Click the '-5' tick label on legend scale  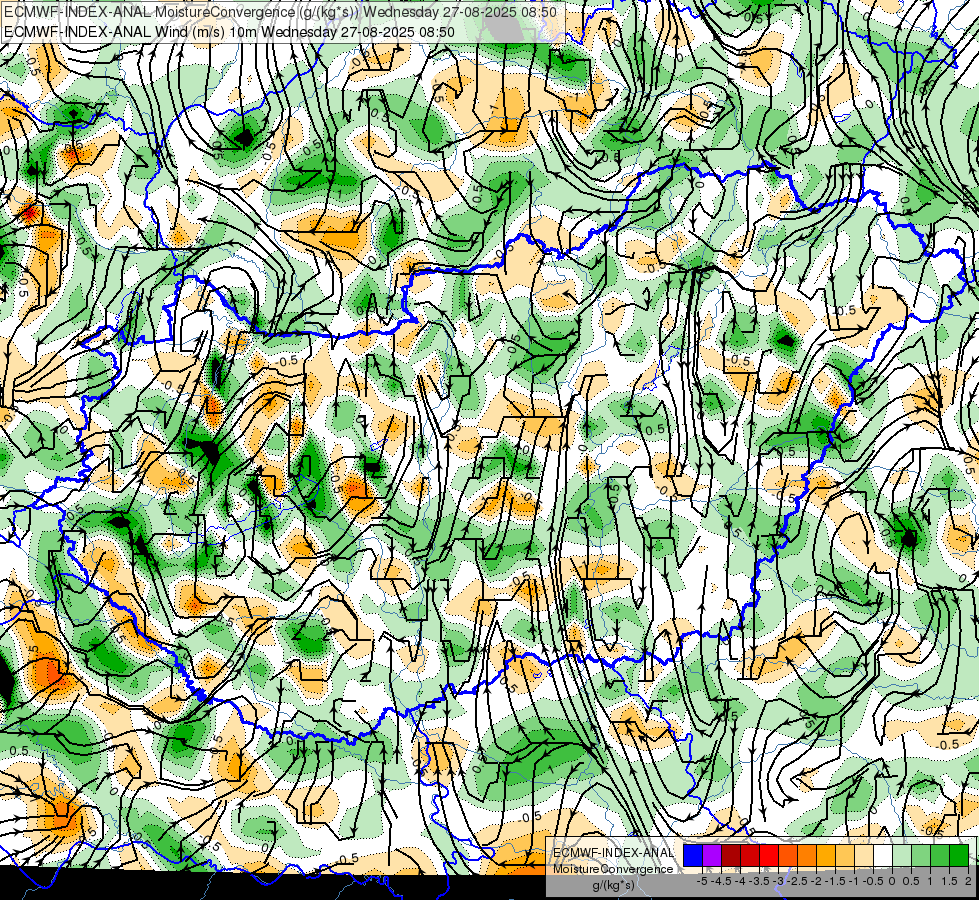point(702,881)
